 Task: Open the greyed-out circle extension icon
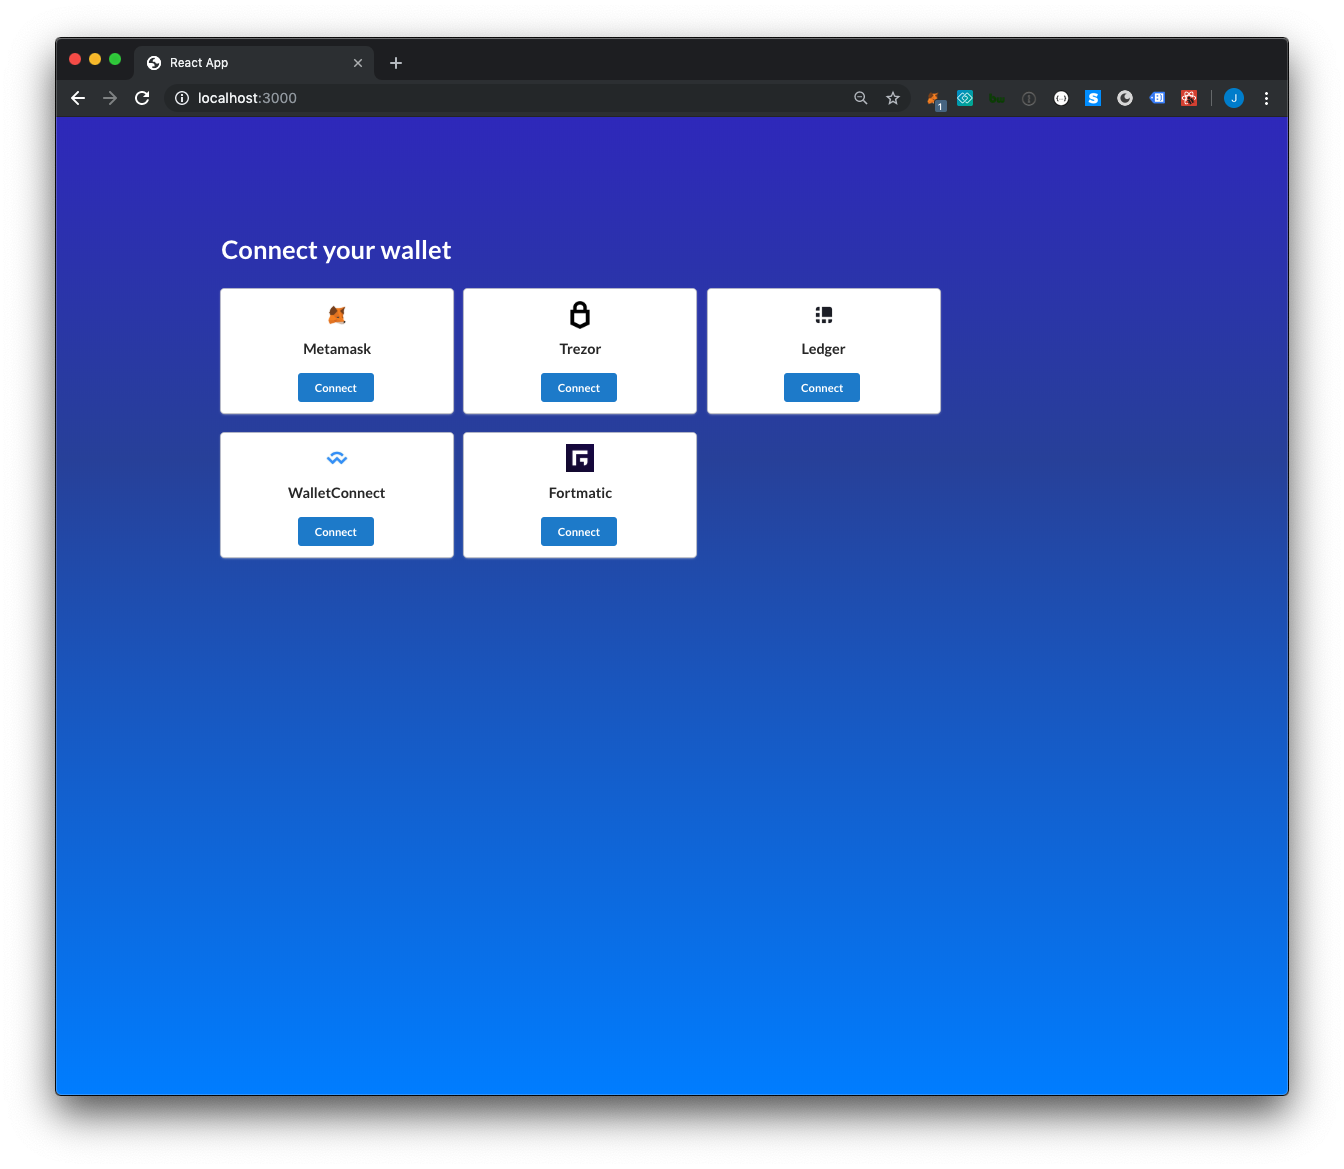(x=1029, y=98)
